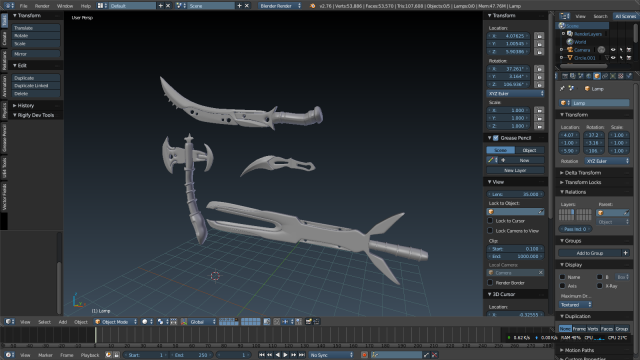Enable Render Border checkbox
The height and width of the screenshot is (360, 640).
pyautogui.click(x=490, y=282)
